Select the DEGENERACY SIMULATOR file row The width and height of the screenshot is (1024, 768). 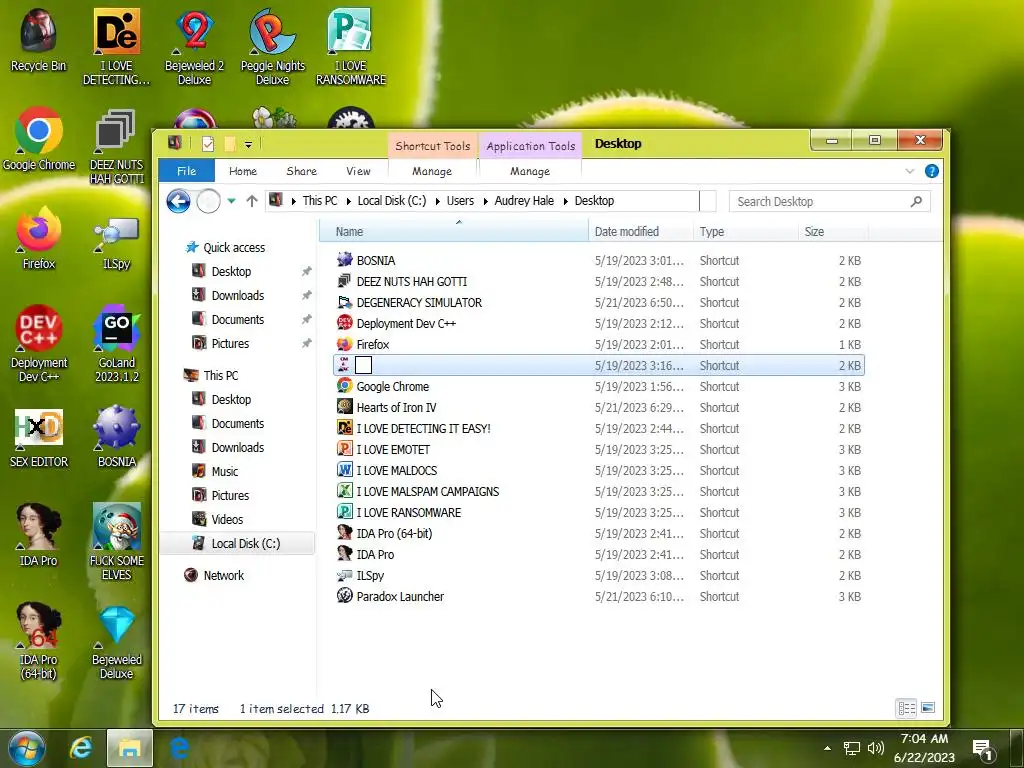[598, 302]
